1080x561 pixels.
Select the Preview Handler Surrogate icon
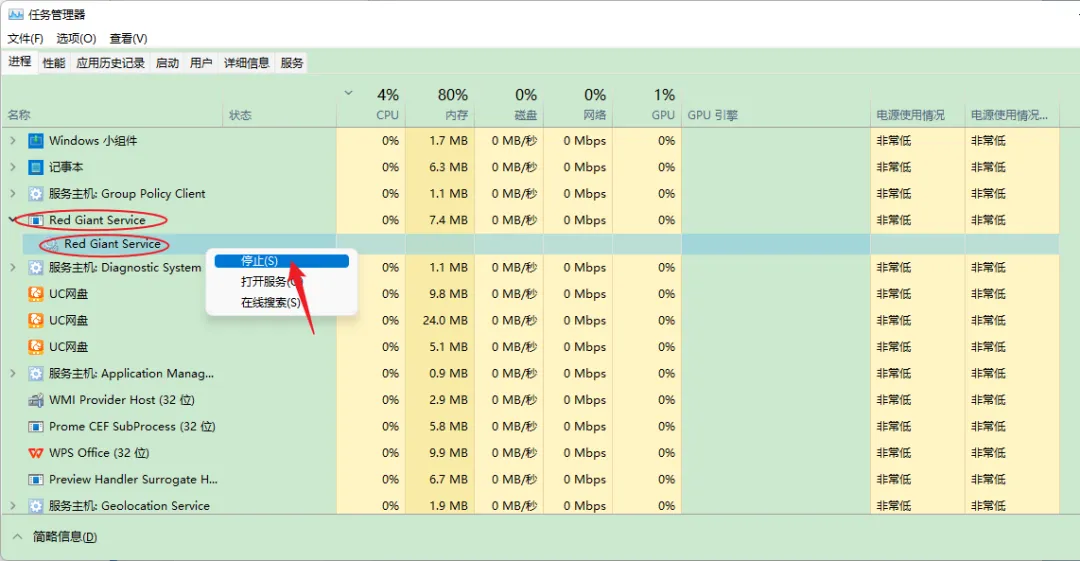click(x=36, y=480)
